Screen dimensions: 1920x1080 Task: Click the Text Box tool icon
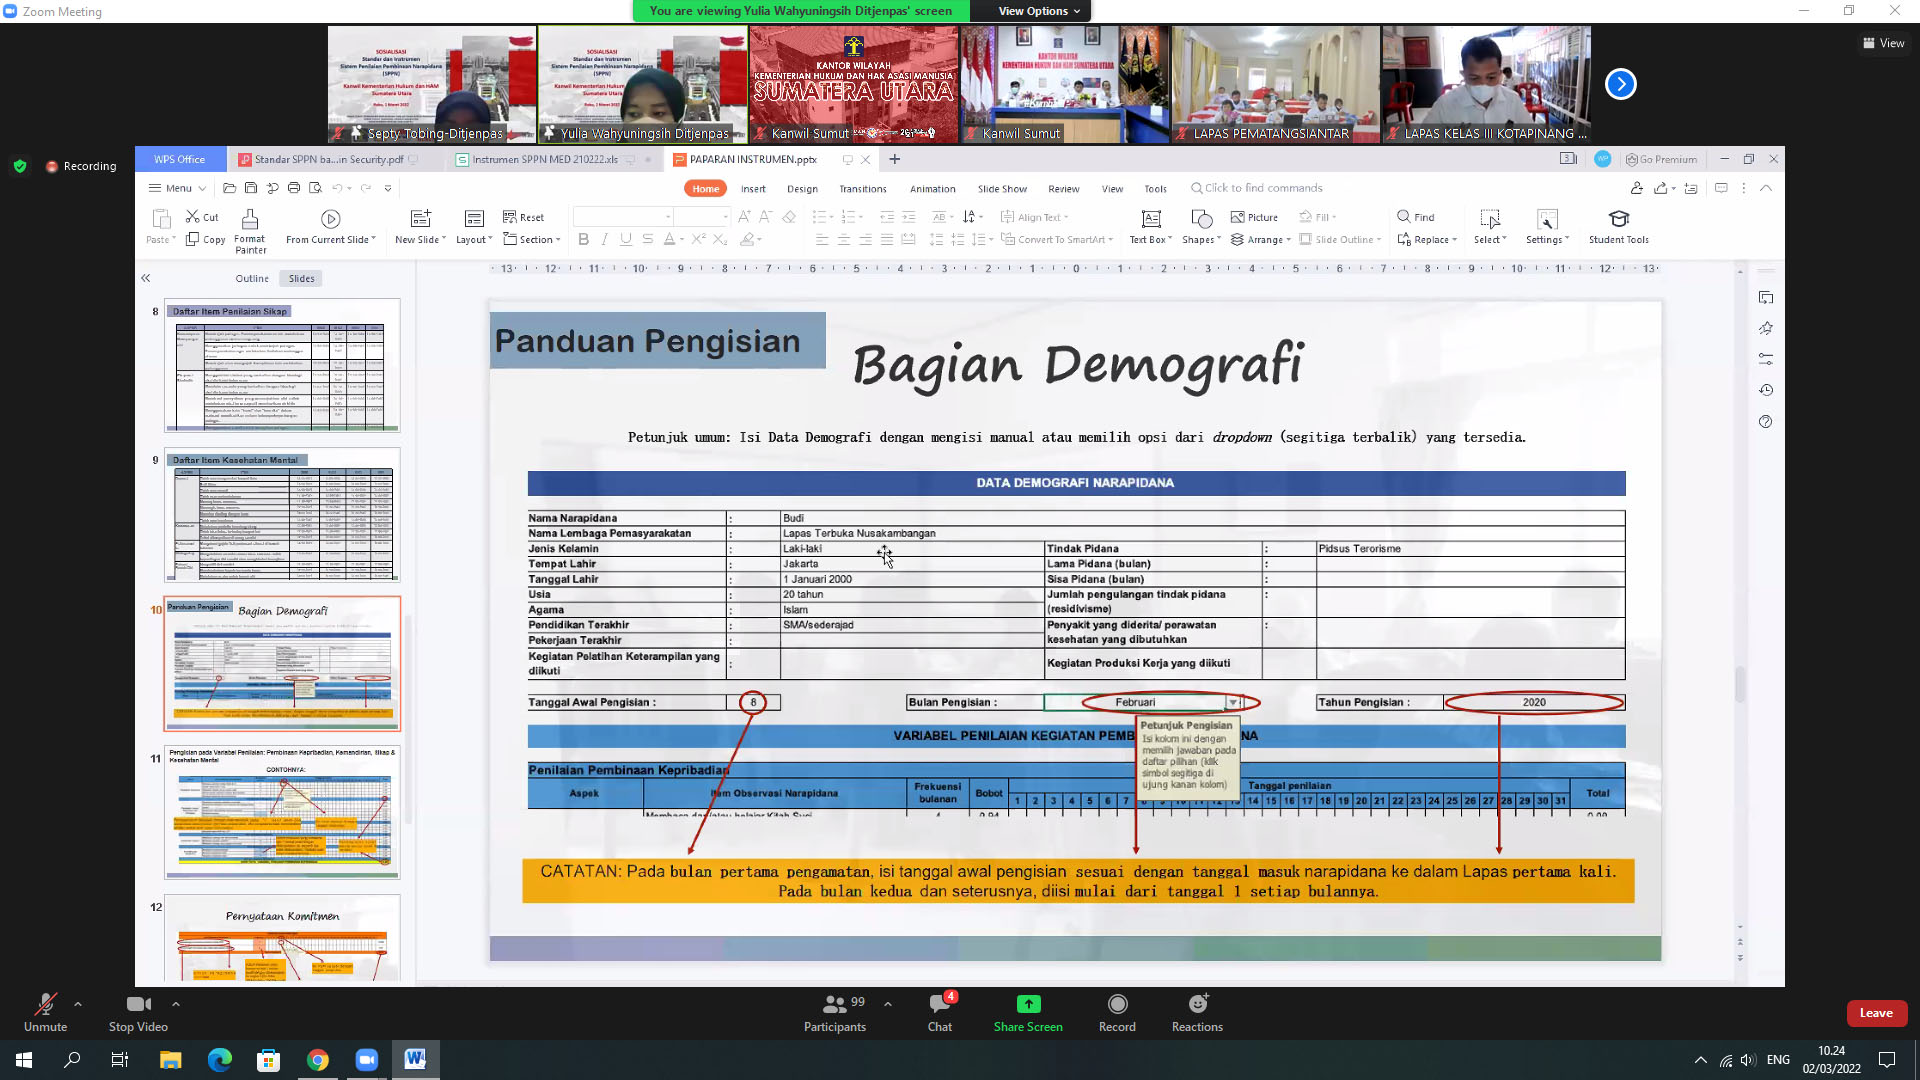pos(1151,219)
